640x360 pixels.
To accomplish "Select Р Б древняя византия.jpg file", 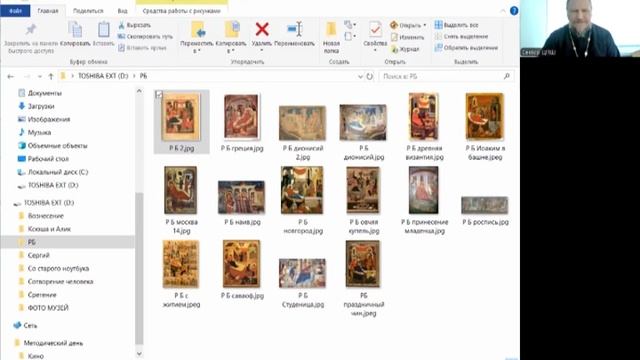I will coord(424,127).
